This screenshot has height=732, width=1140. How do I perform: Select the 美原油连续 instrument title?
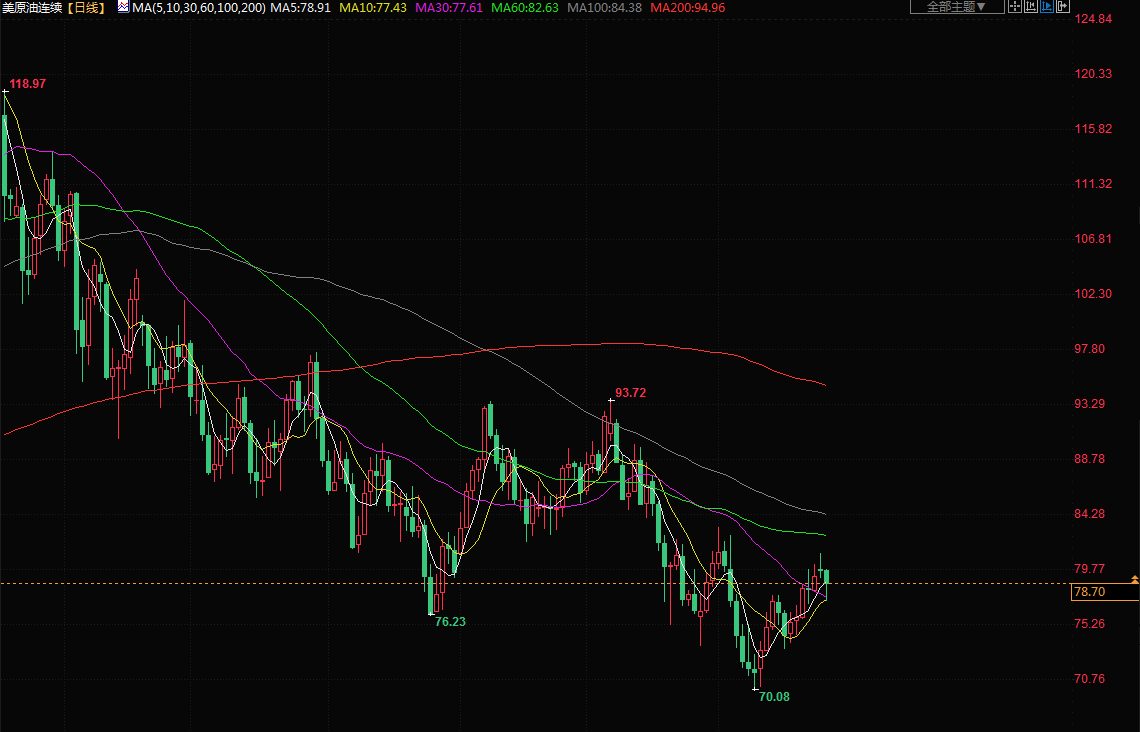click(33, 8)
